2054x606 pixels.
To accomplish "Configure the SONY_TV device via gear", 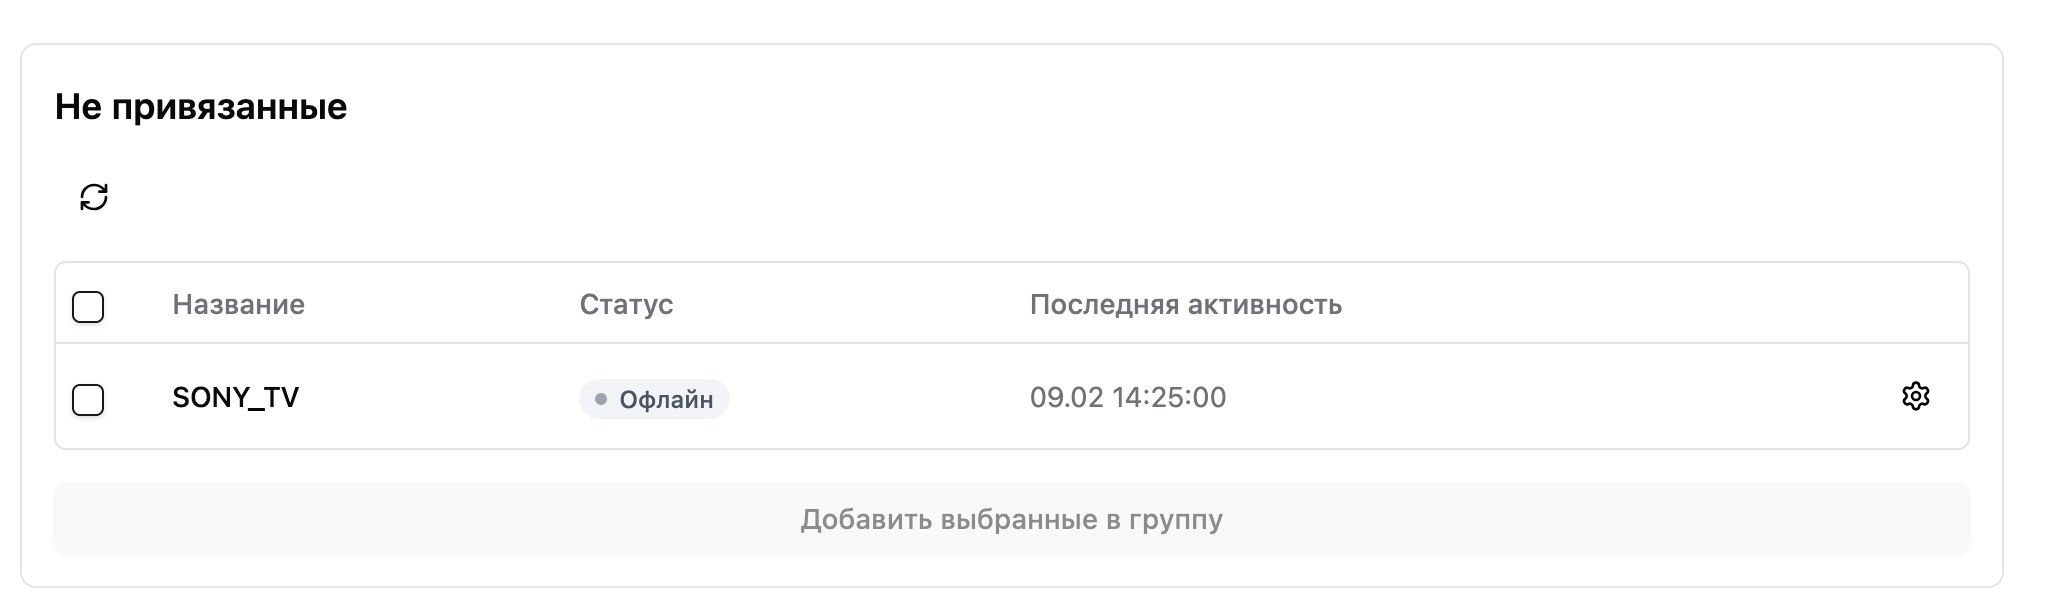I will pos(1915,397).
